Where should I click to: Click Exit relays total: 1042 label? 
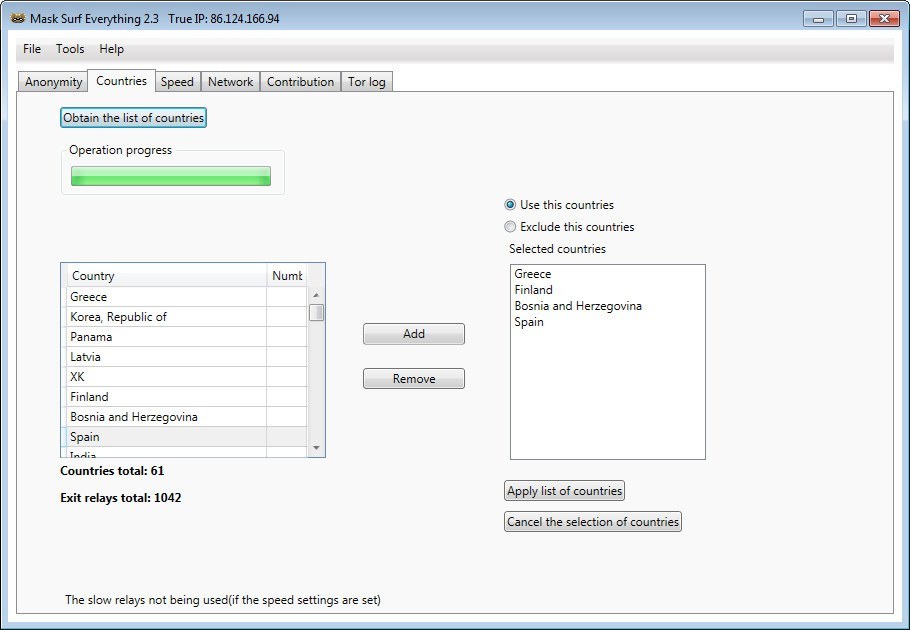click(x=121, y=498)
